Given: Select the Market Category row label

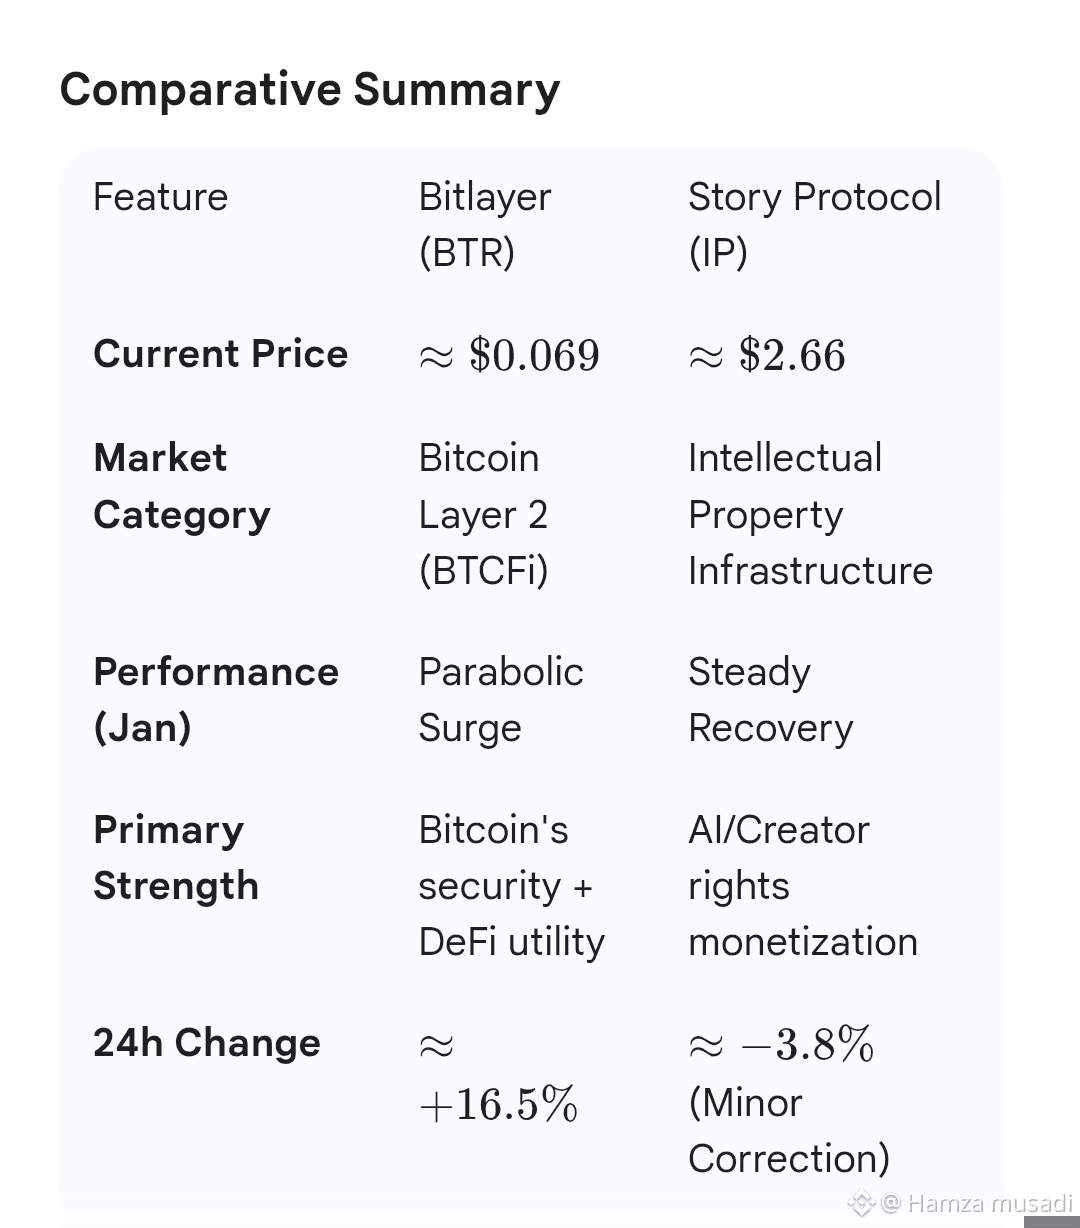Looking at the screenshot, I should (x=182, y=486).
